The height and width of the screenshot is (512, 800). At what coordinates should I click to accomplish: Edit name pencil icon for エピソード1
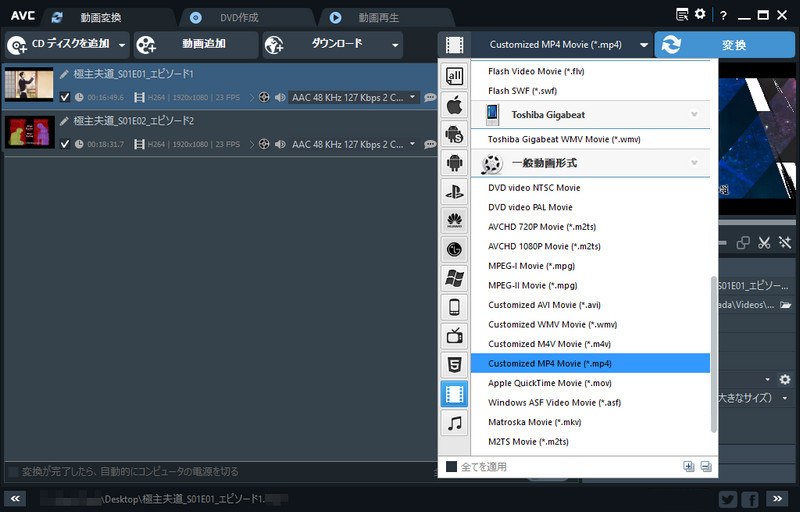pyautogui.click(x=64, y=74)
